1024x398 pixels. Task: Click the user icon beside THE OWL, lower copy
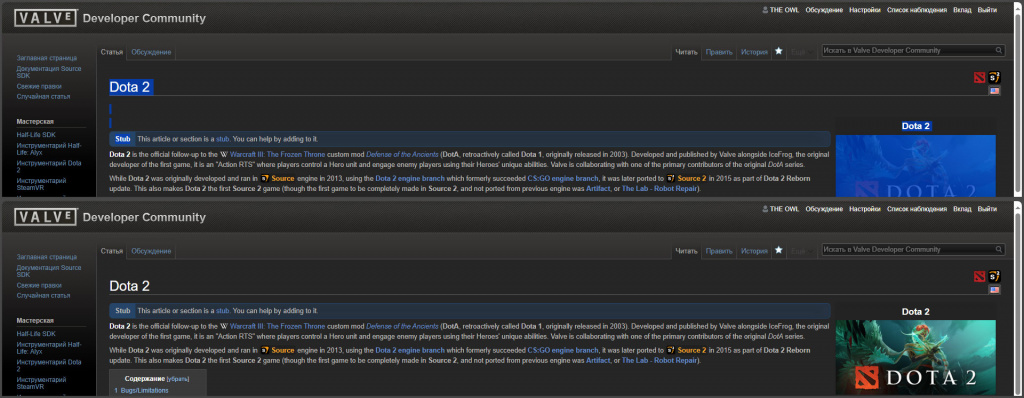pyautogui.click(x=765, y=209)
